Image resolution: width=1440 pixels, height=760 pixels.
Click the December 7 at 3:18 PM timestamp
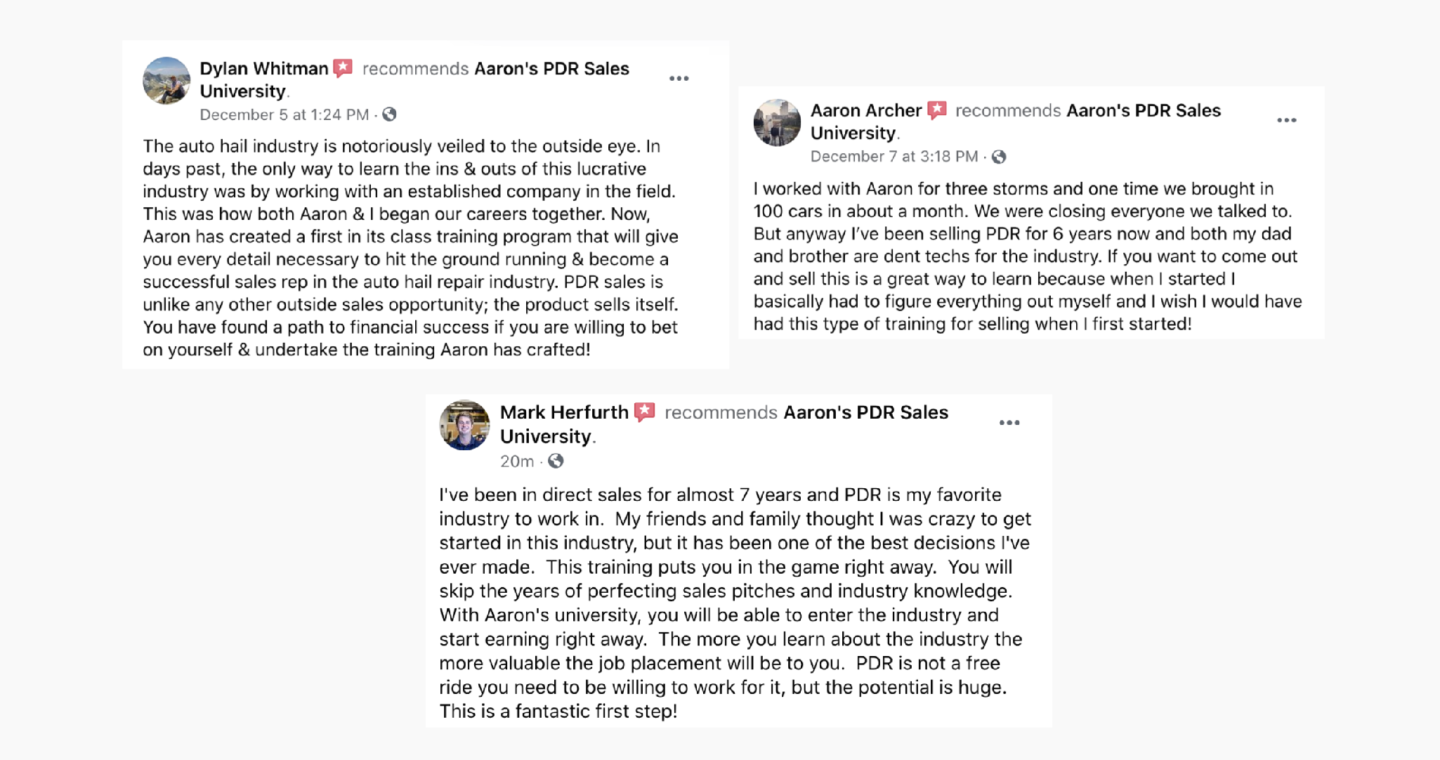pyautogui.click(x=894, y=157)
